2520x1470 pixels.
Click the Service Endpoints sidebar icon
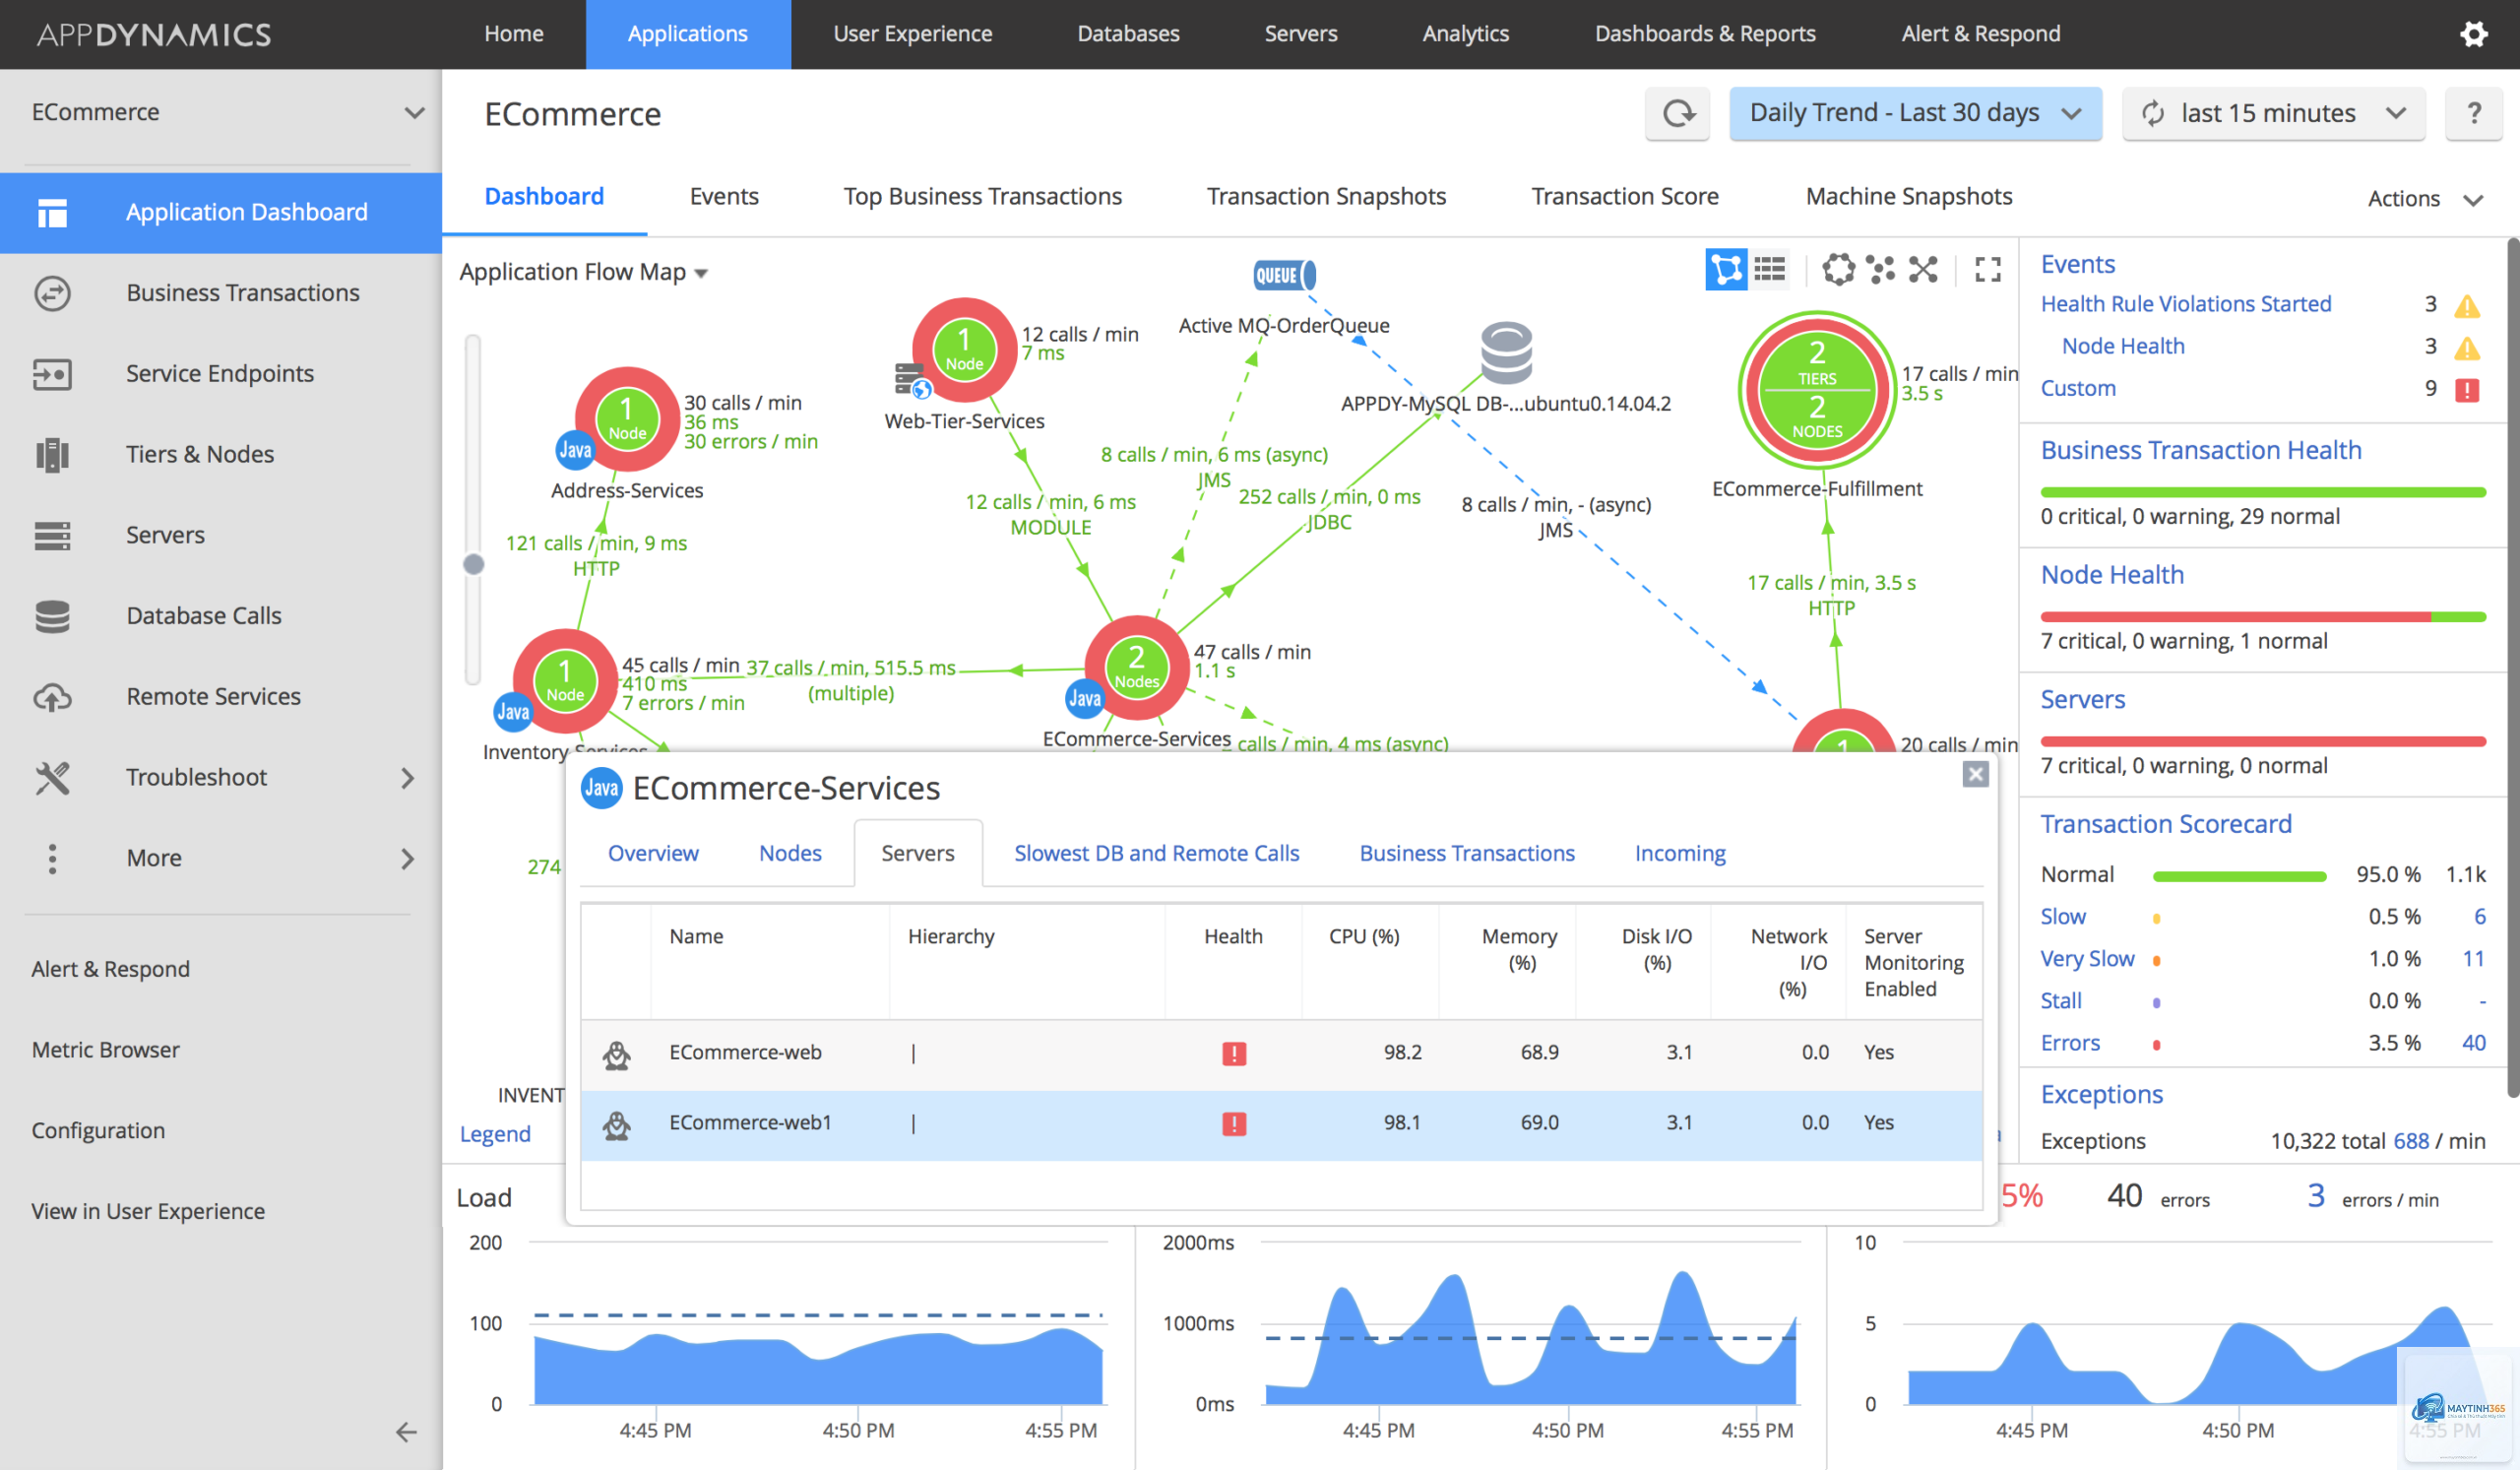click(x=52, y=374)
